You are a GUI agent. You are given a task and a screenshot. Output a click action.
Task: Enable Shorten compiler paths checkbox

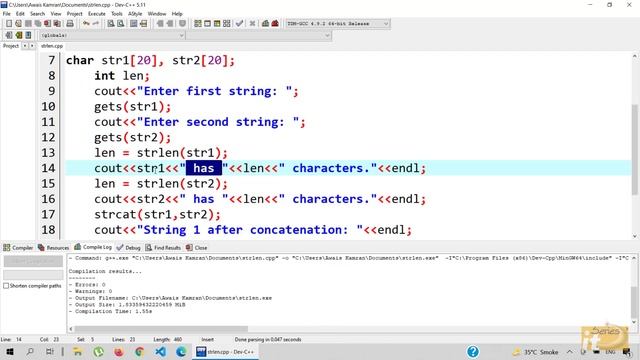[6, 286]
